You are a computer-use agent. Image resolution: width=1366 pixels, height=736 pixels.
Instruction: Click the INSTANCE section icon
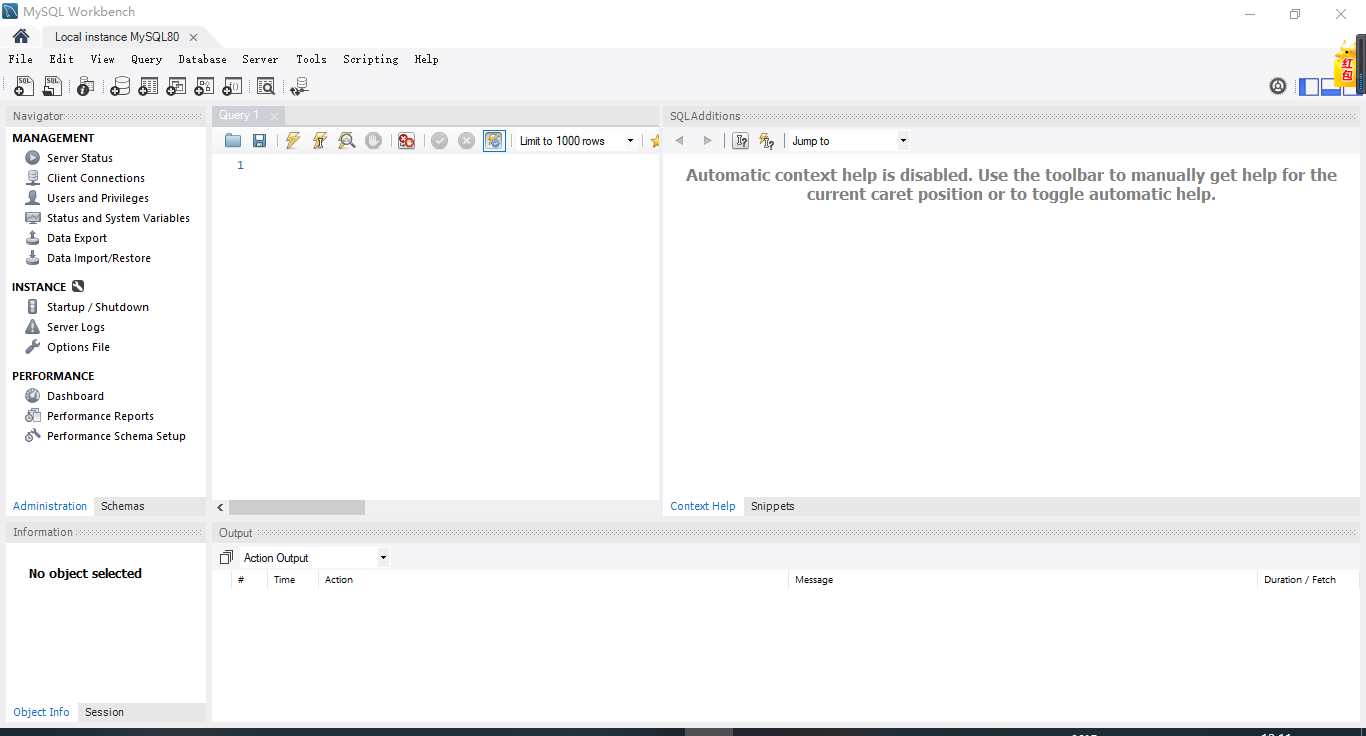[78, 286]
